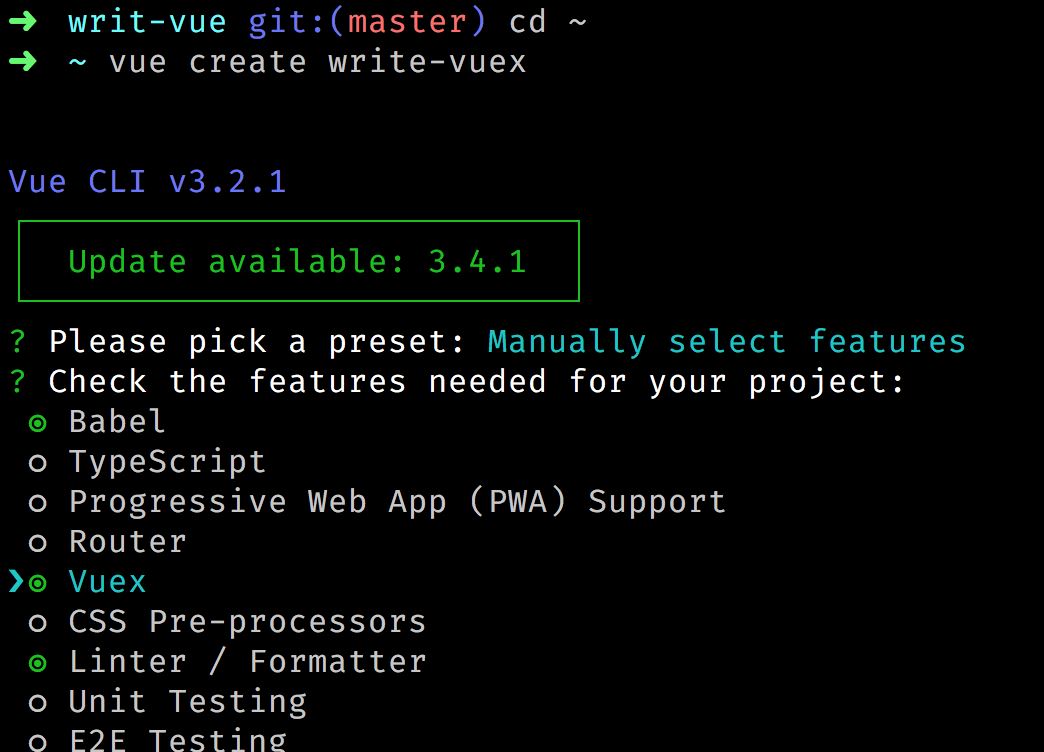
Task: Toggle the Babel feature checkbox
Action: 38,423
